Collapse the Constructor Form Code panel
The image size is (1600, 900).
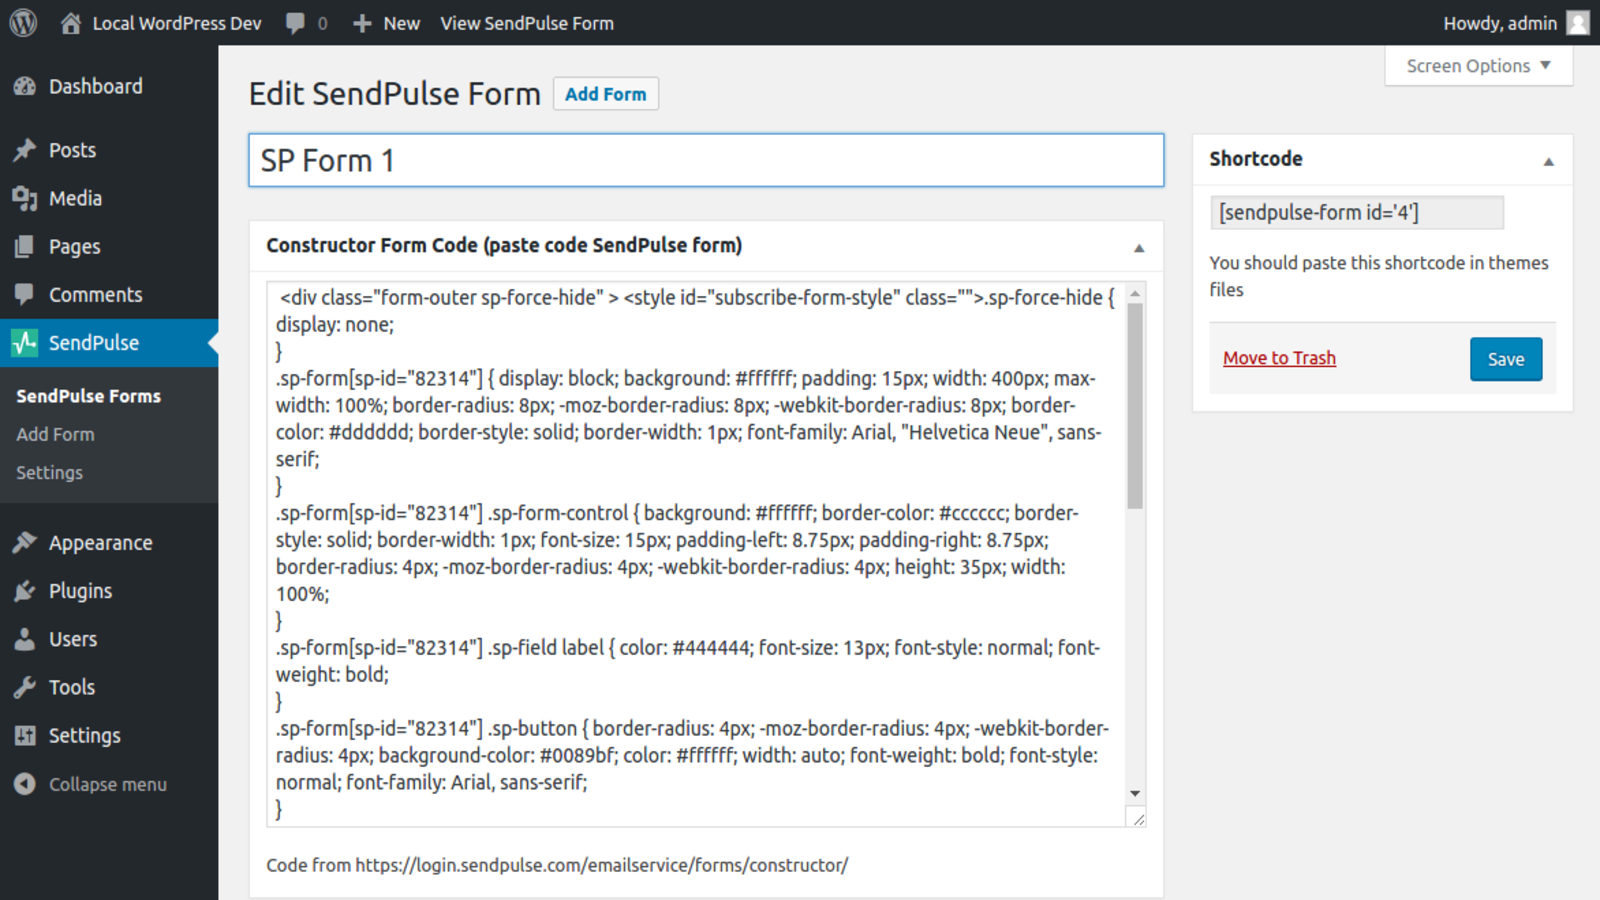coord(1138,246)
